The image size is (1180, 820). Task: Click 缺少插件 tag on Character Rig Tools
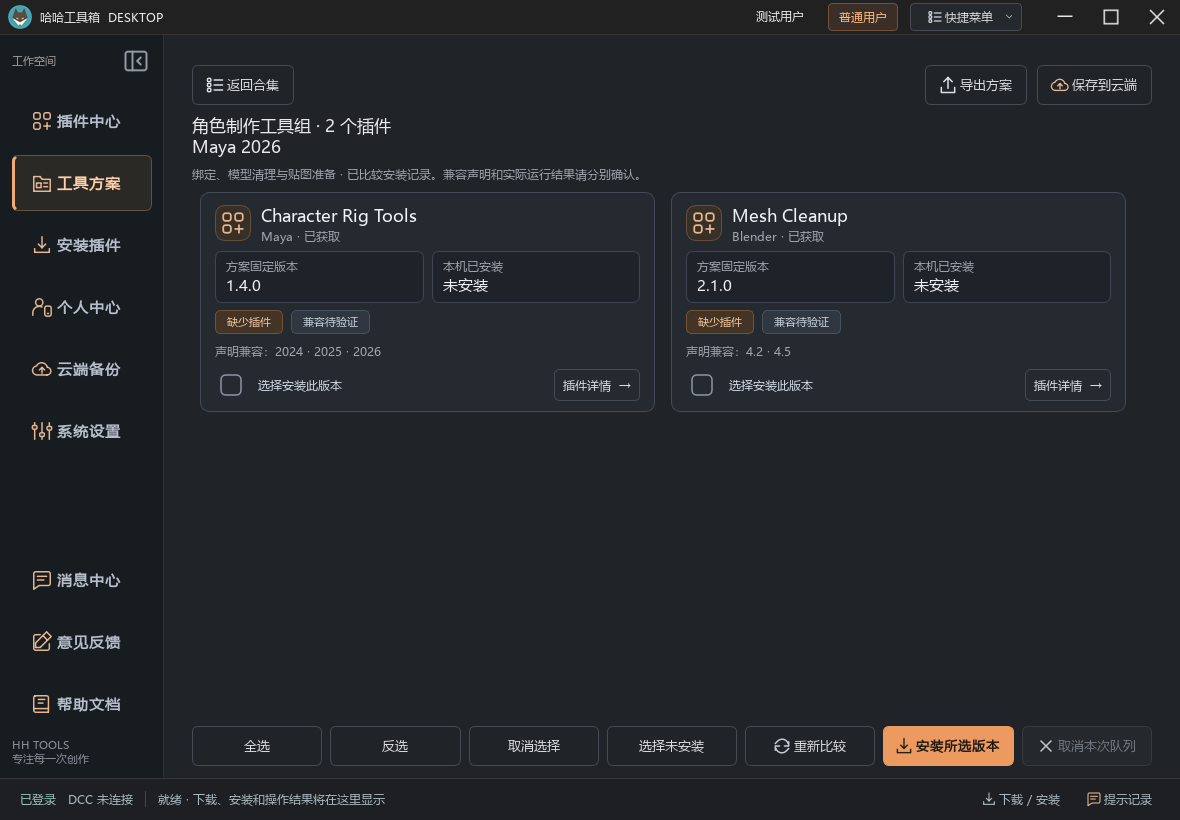[249, 322]
